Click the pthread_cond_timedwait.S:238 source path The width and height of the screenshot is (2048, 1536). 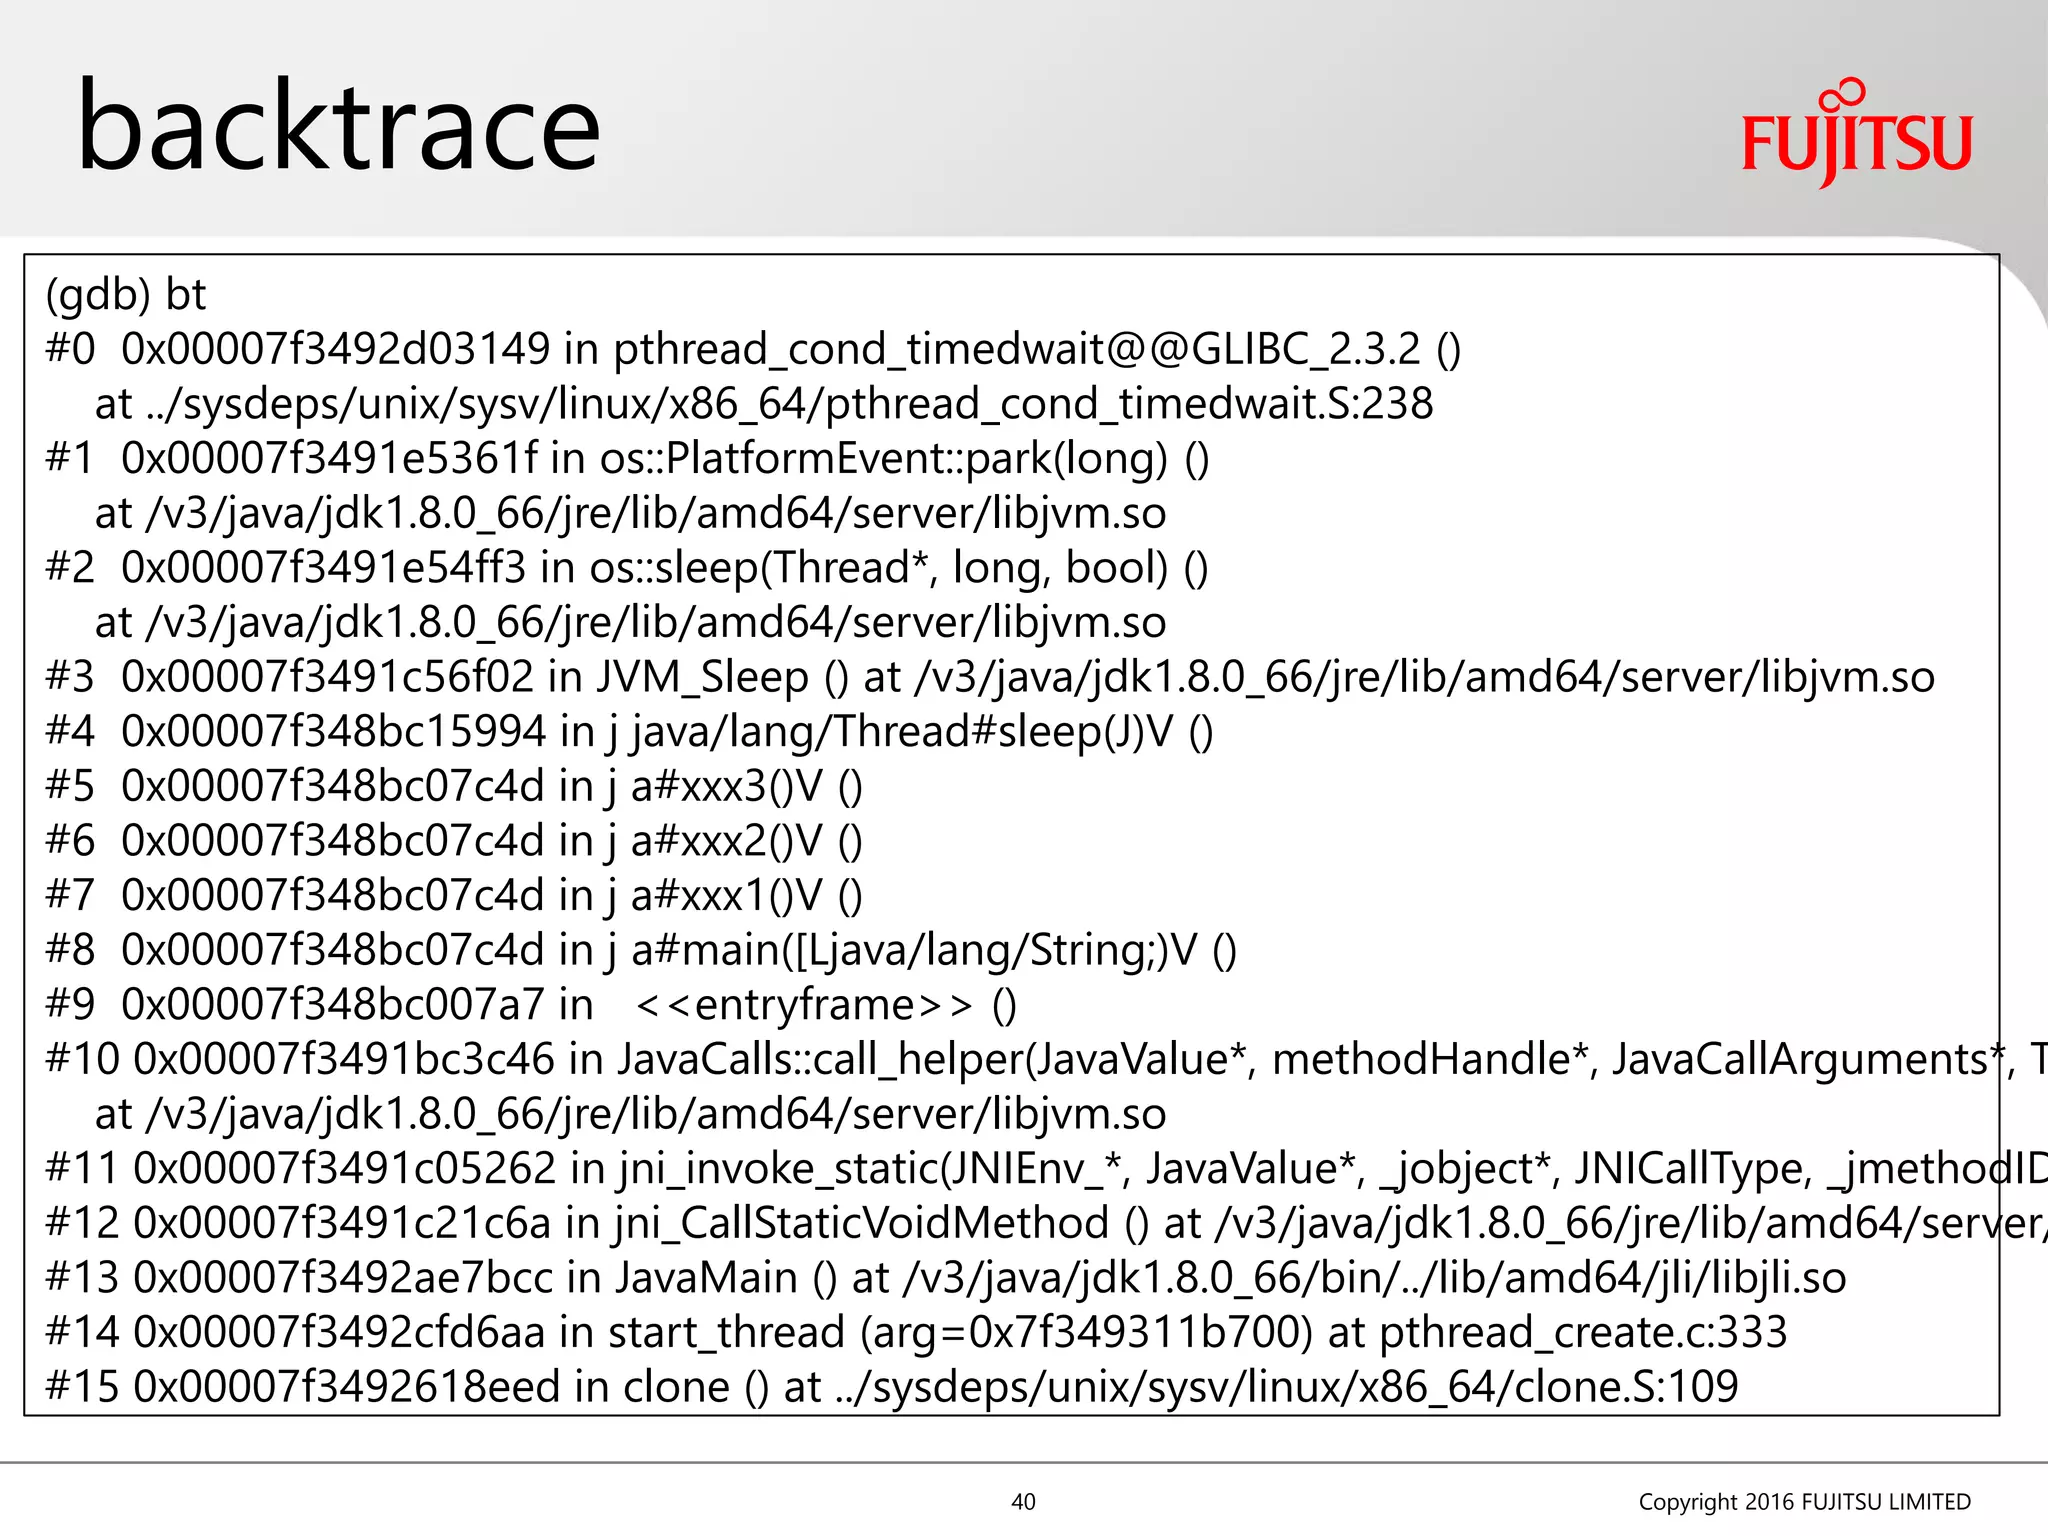[x=764, y=404]
